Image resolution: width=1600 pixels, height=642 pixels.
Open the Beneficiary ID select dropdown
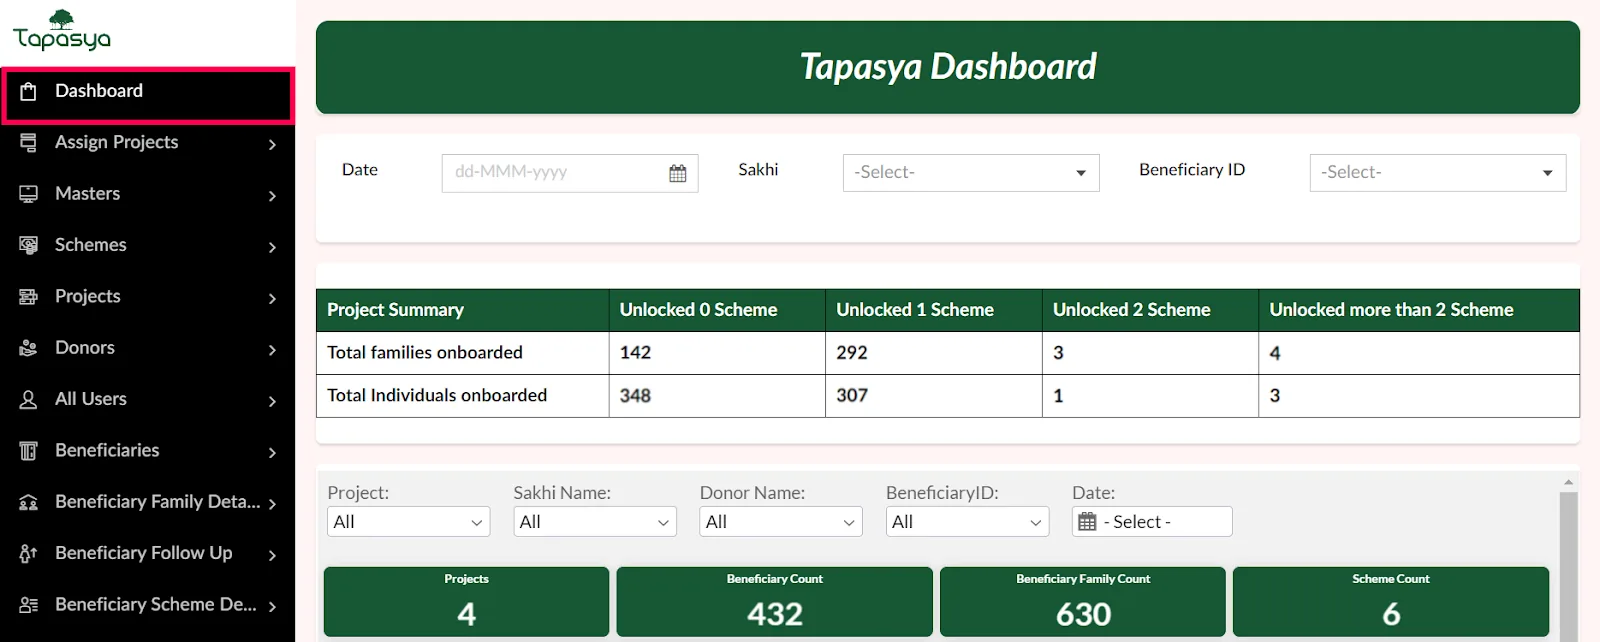[x=1438, y=173]
